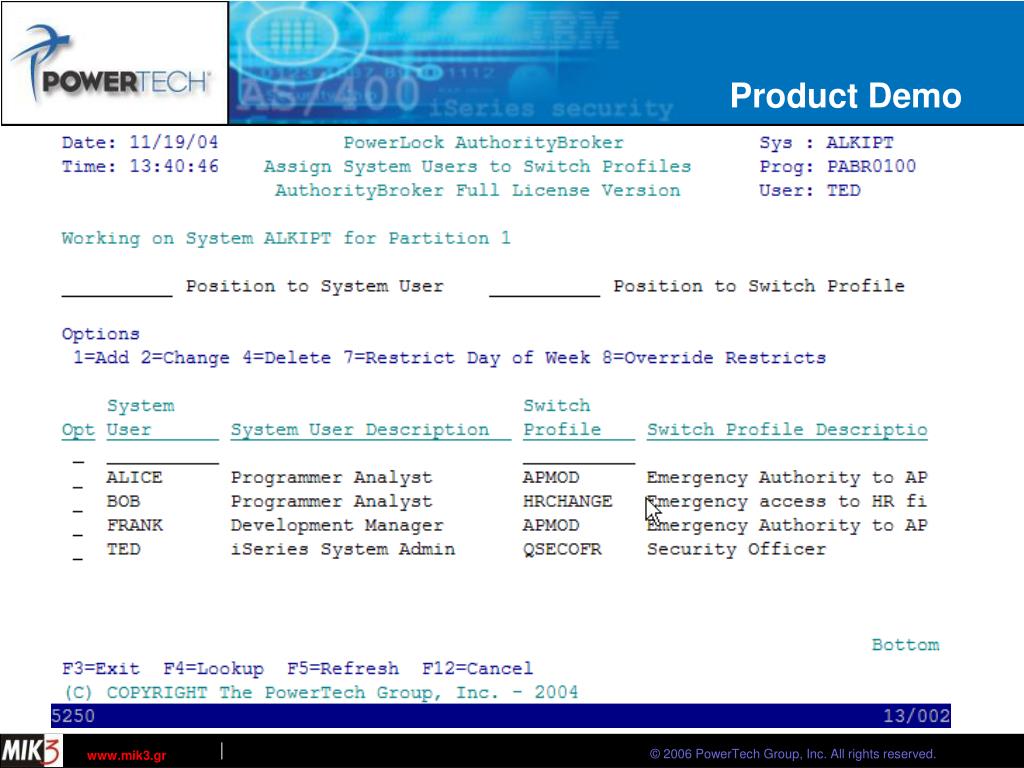The width and height of the screenshot is (1024, 768).
Task: Click F4=Lookup function key
Action: pos(214,669)
